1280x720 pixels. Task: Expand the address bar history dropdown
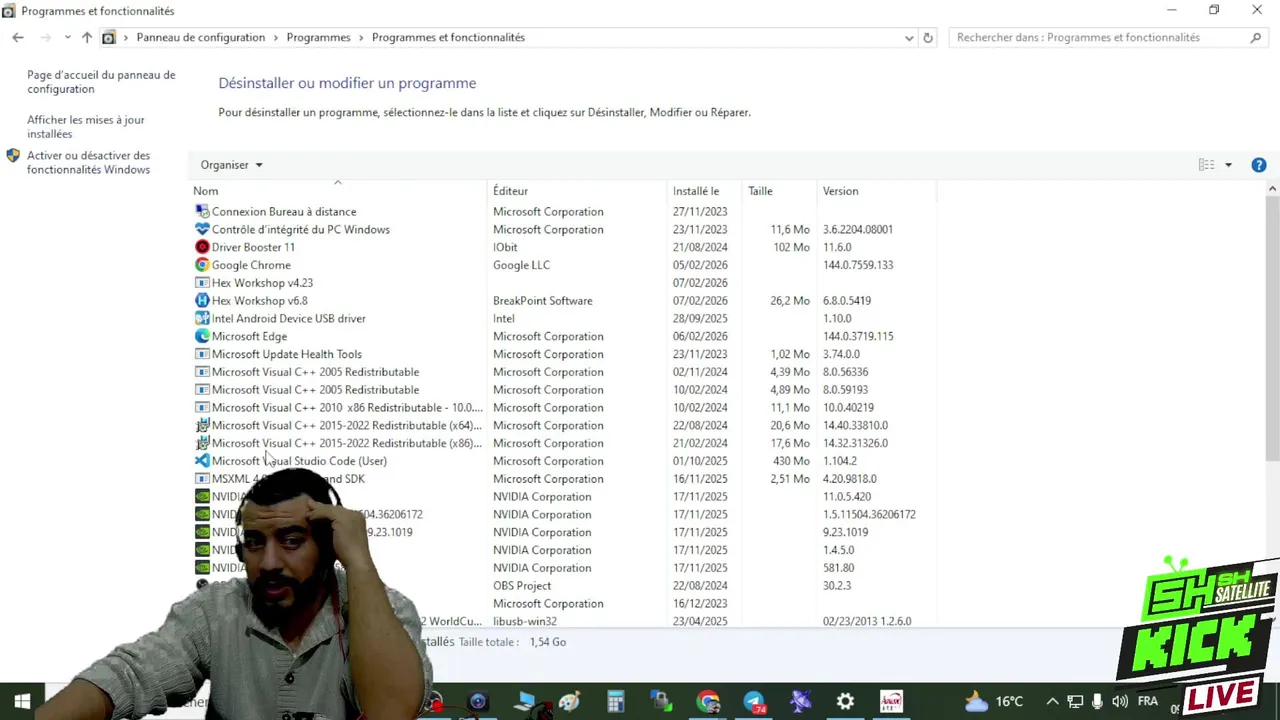(909, 38)
